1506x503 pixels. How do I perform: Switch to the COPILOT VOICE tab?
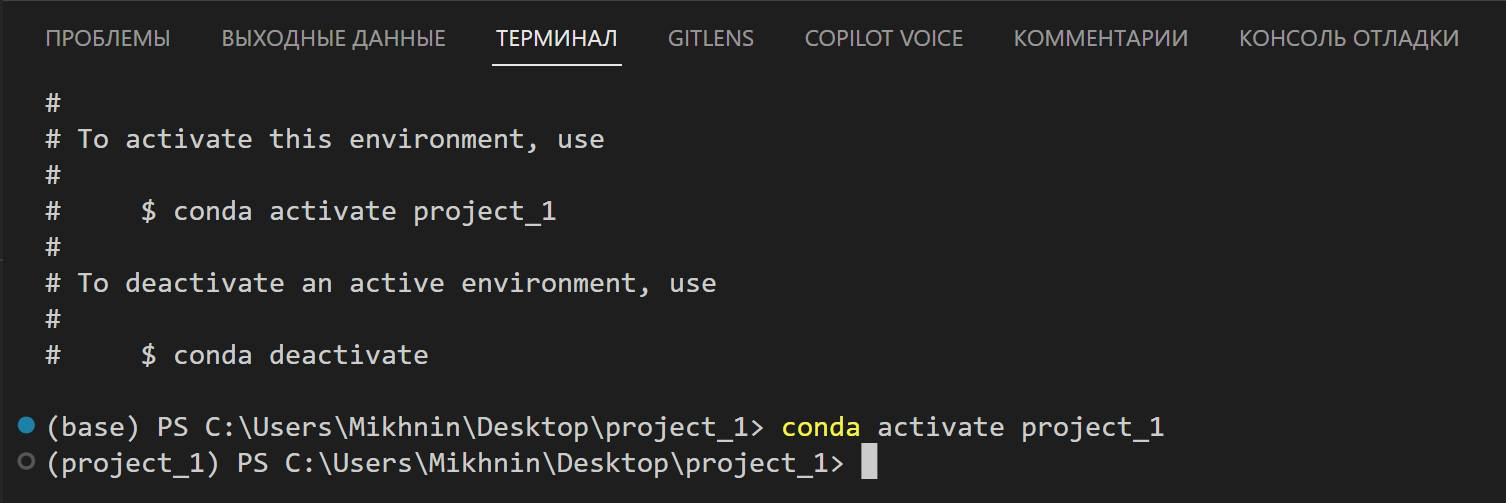pyautogui.click(x=883, y=39)
